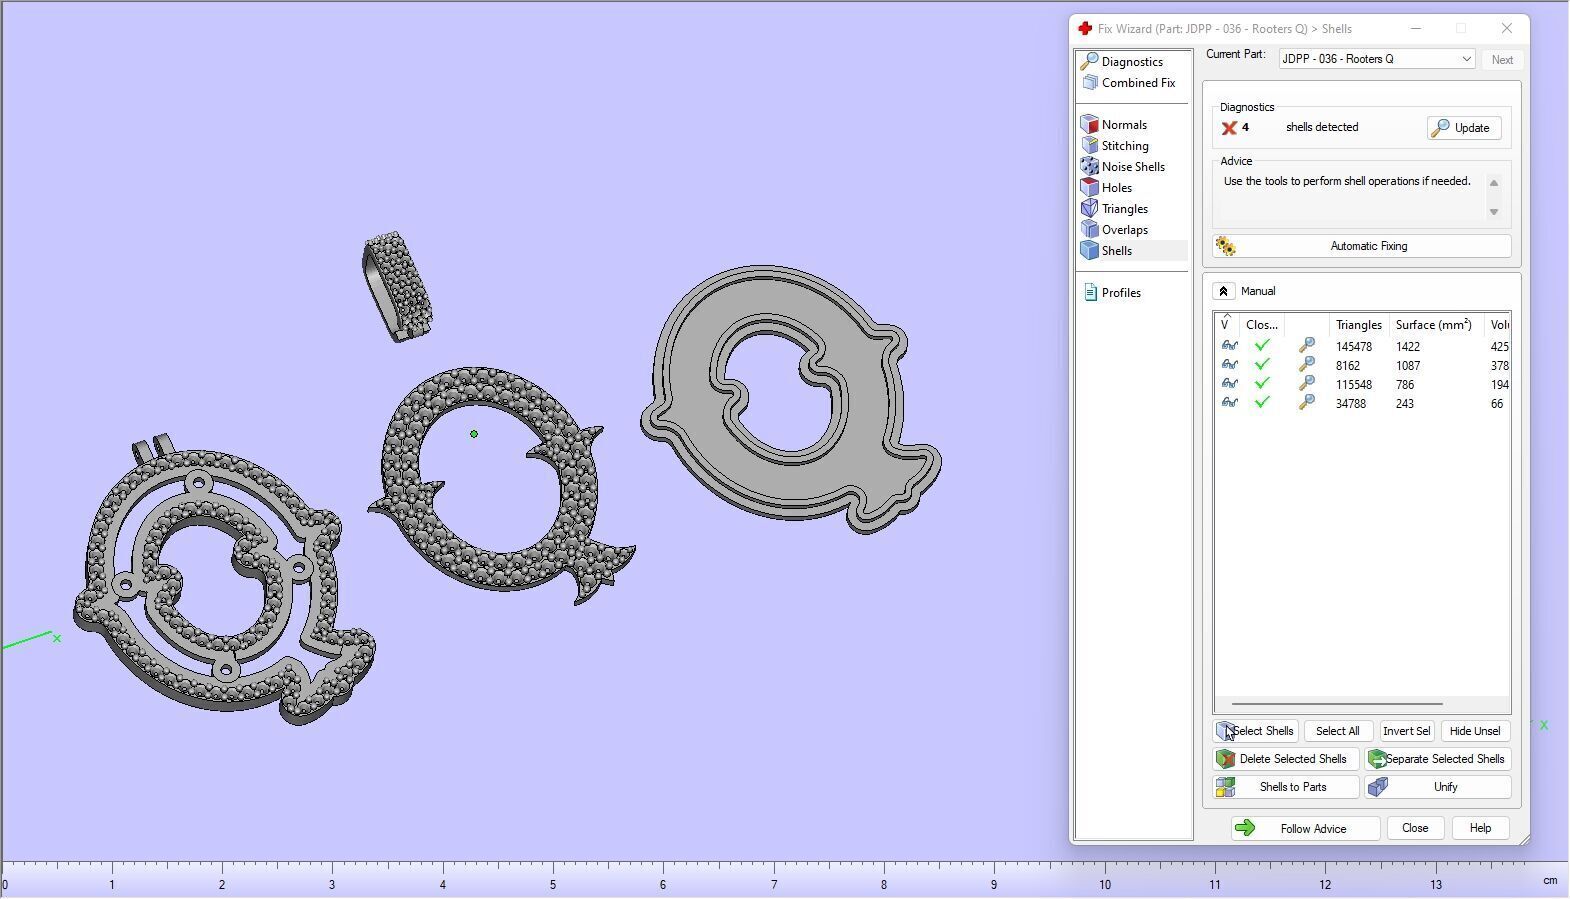Select the surface value 1087 cell
Viewport: 1570px width, 899px height.
1408,366
